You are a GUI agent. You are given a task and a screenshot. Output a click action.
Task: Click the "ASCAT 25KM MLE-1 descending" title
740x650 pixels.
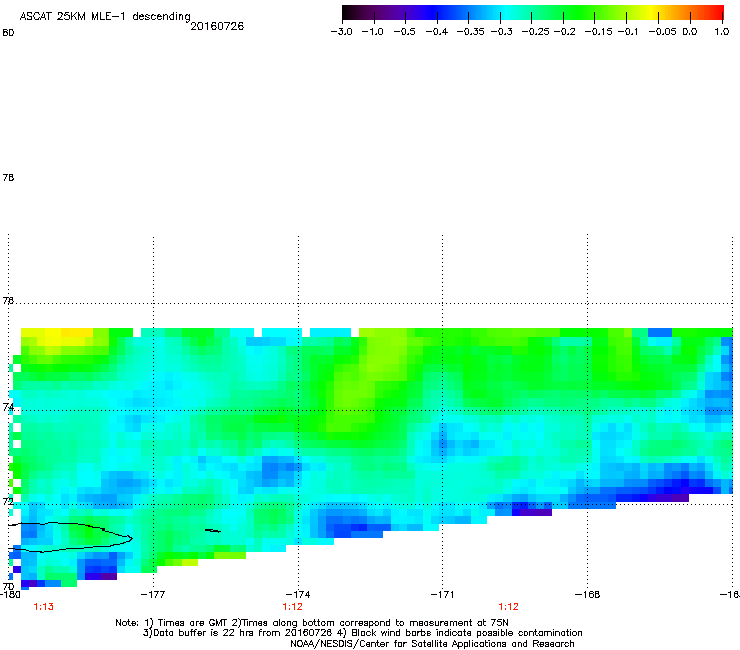(x=105, y=16)
